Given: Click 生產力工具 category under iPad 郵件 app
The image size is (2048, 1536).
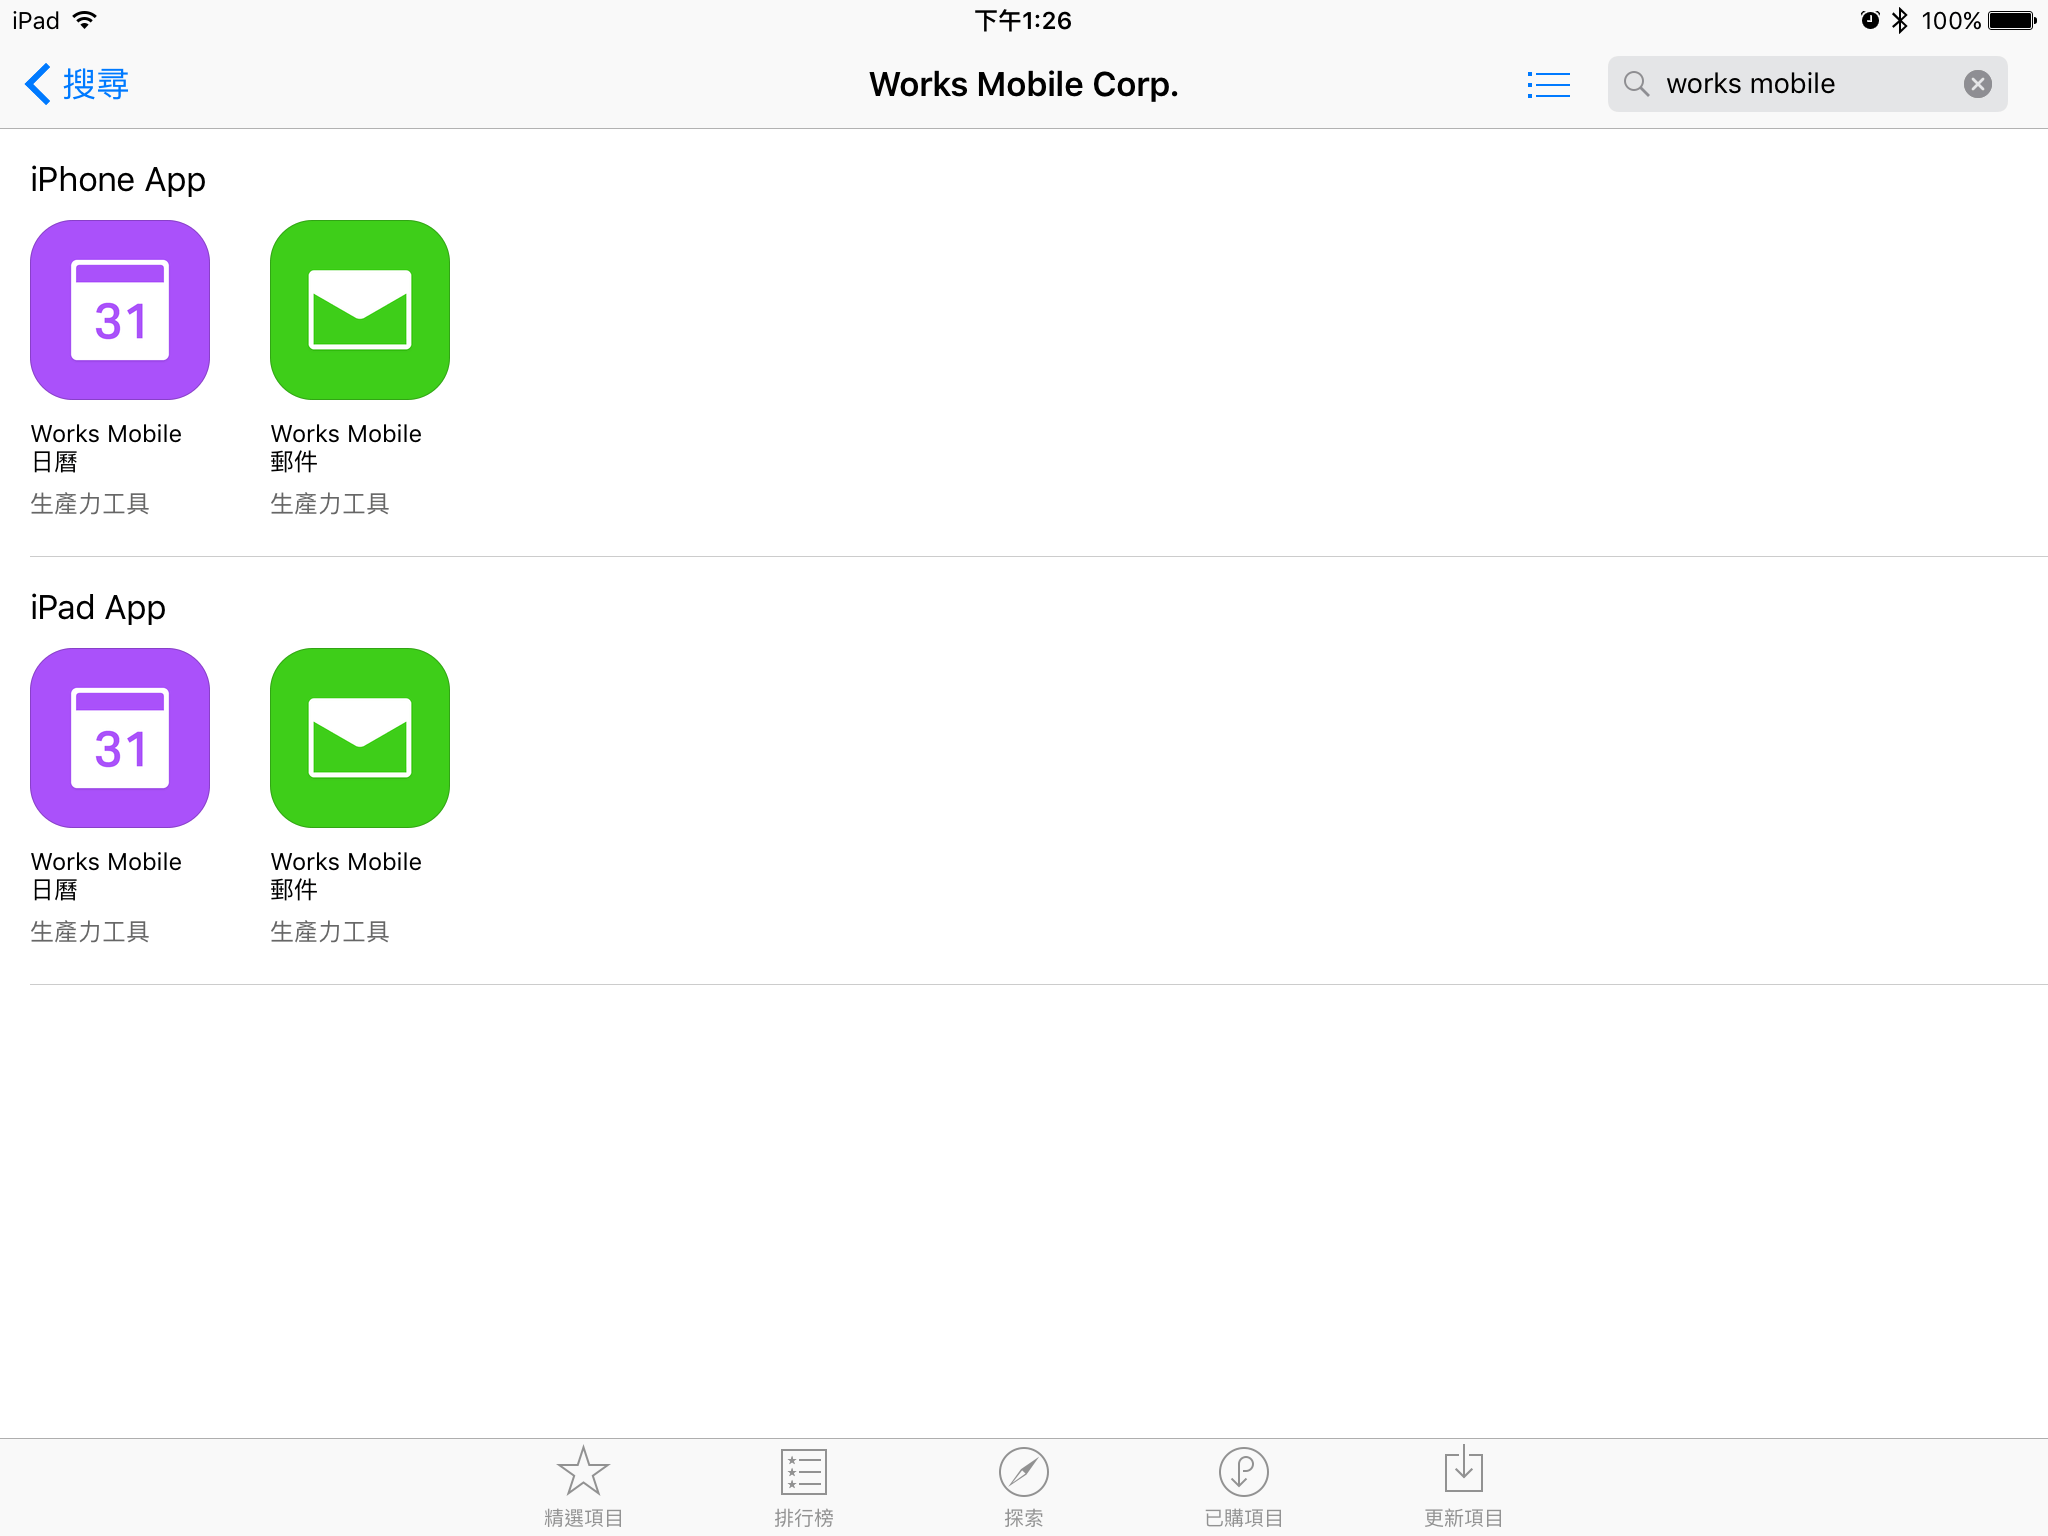Looking at the screenshot, I should pos(330,931).
